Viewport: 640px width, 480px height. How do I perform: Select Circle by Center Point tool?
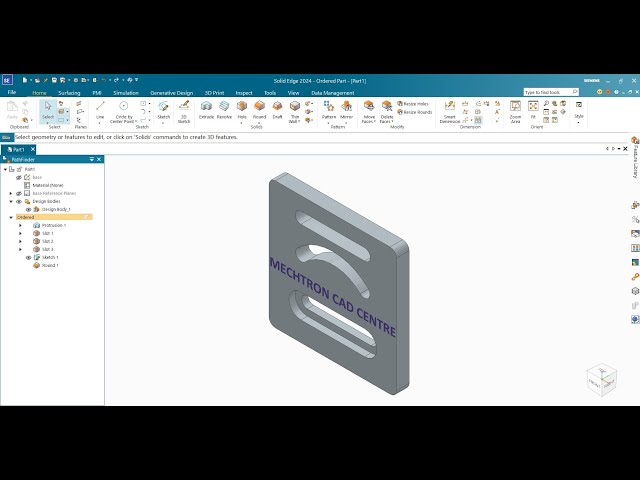pyautogui.click(x=123, y=112)
